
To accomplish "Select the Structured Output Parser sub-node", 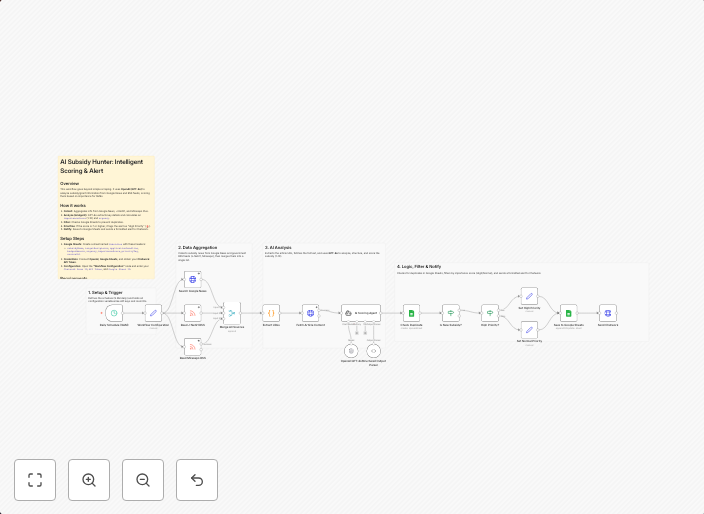I will click(374, 351).
